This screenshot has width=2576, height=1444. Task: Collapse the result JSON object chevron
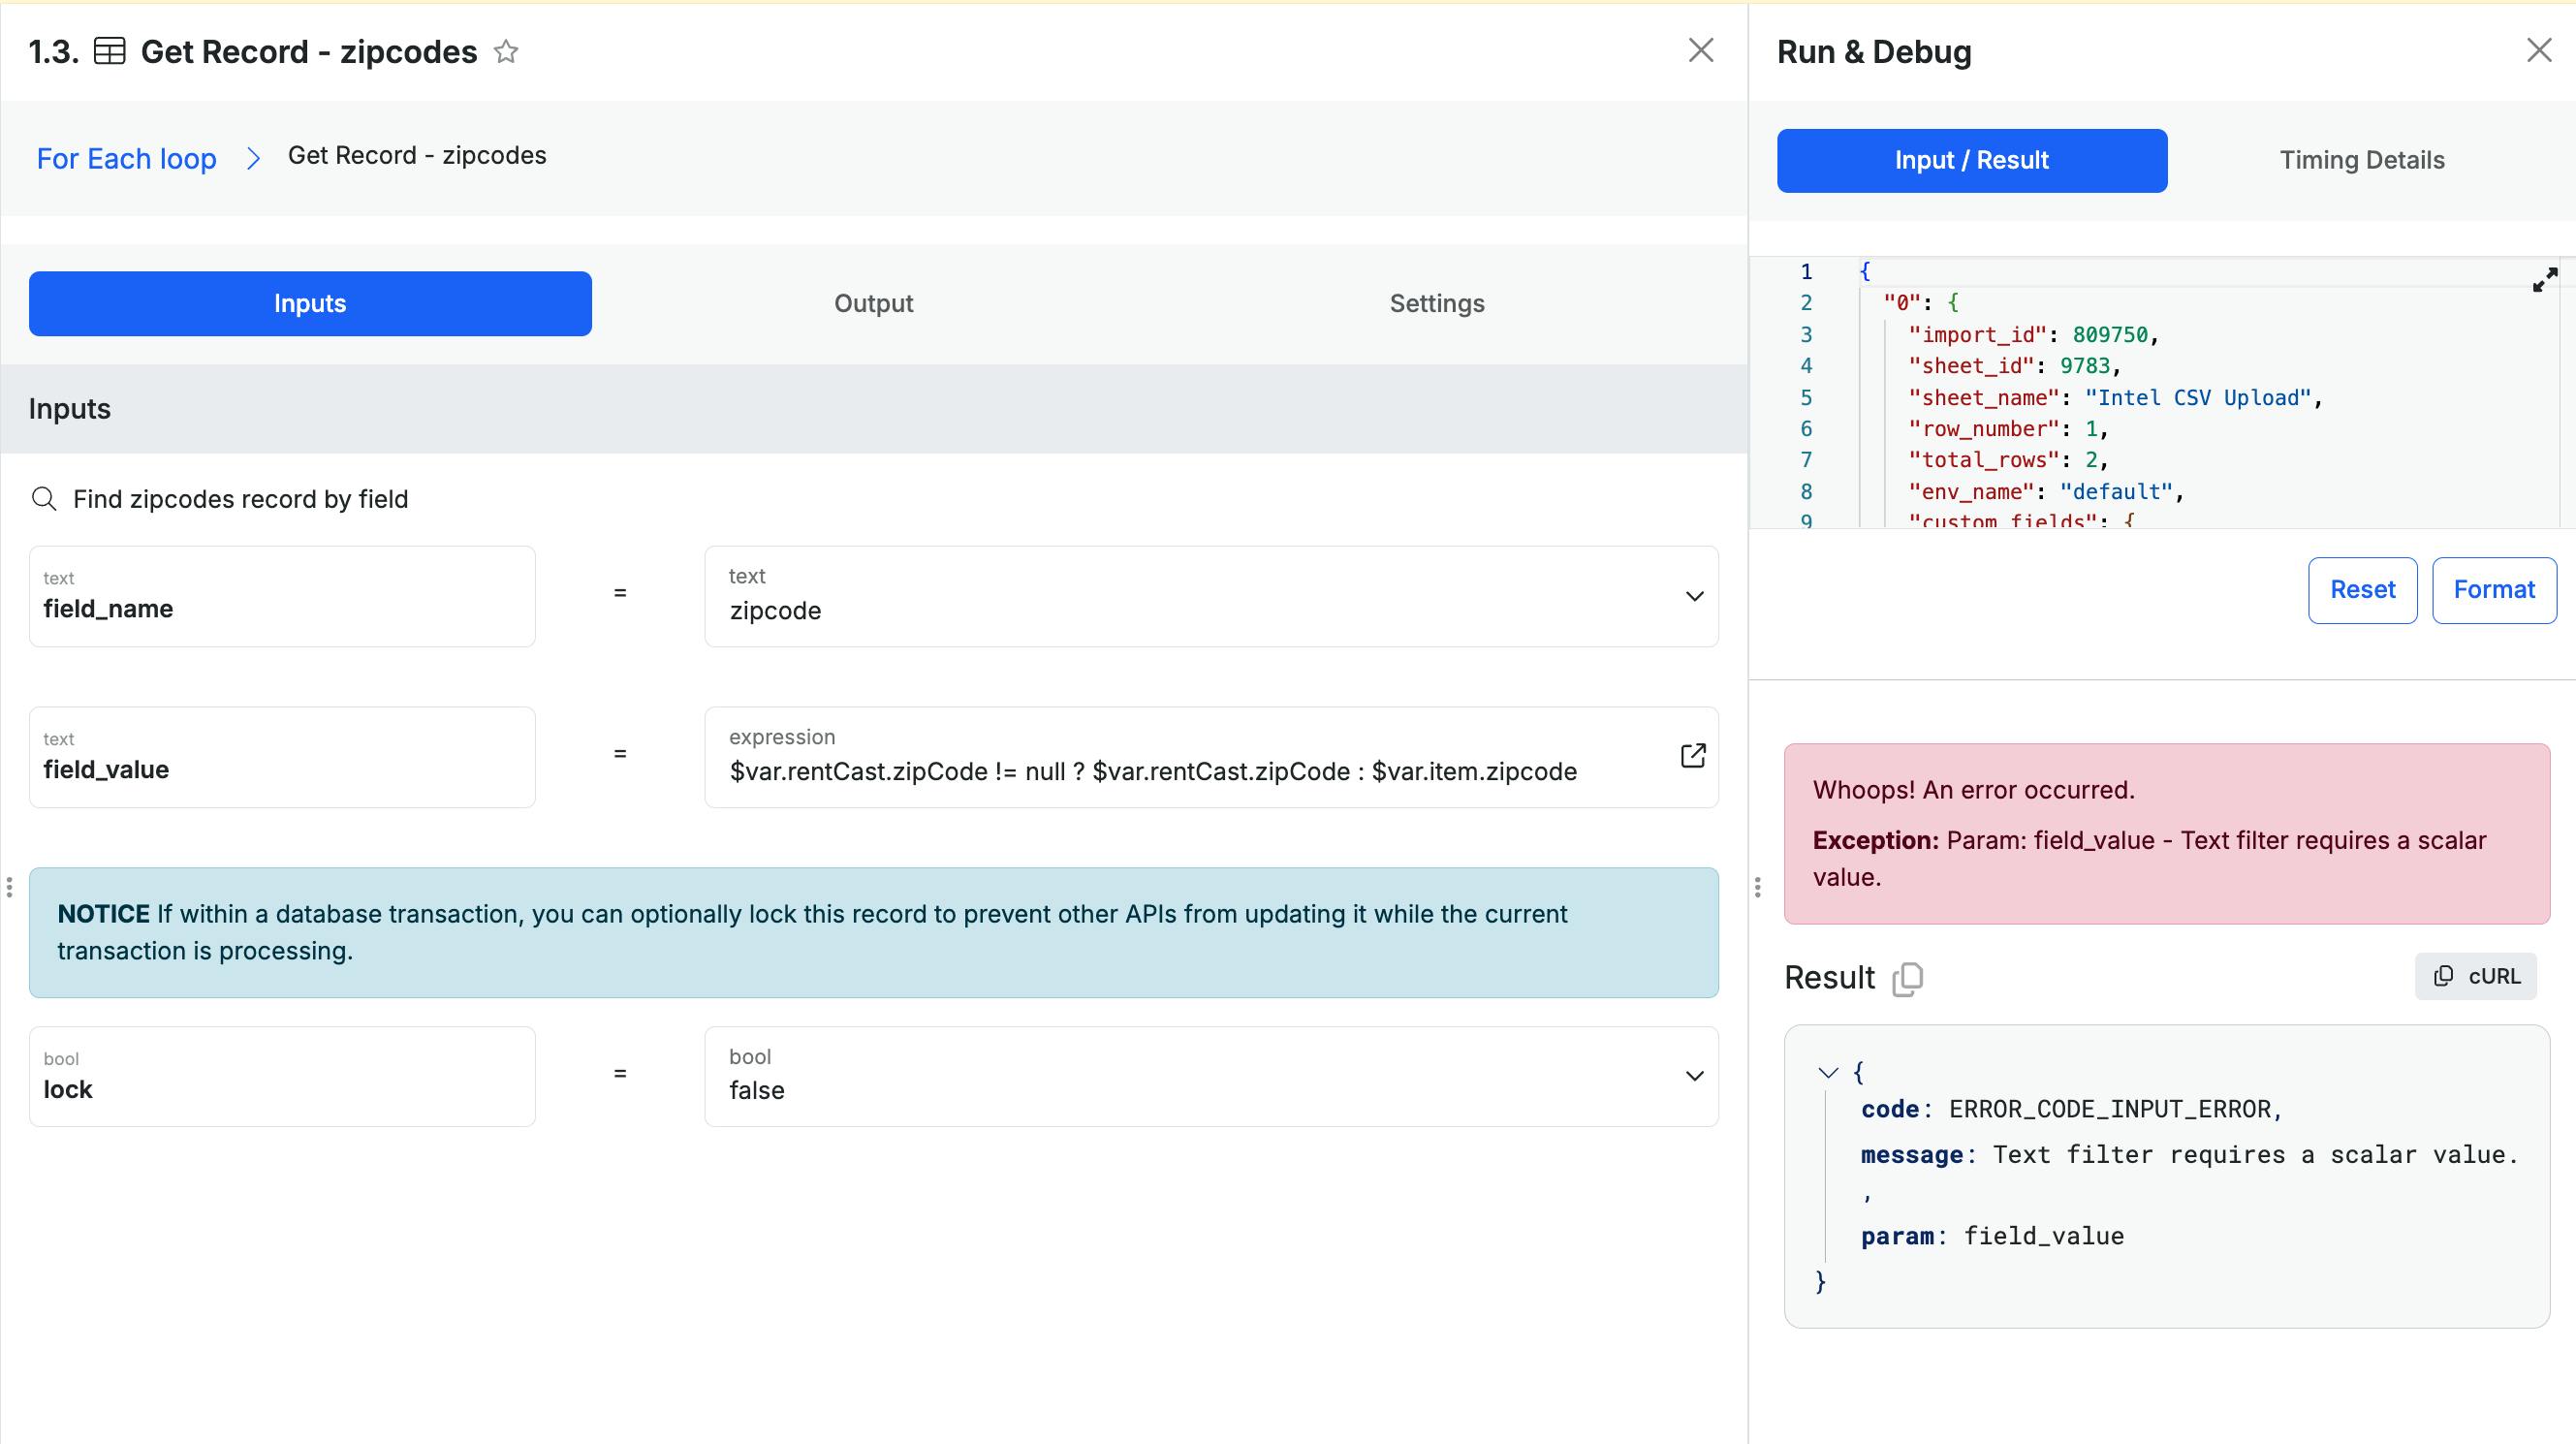(x=1828, y=1072)
